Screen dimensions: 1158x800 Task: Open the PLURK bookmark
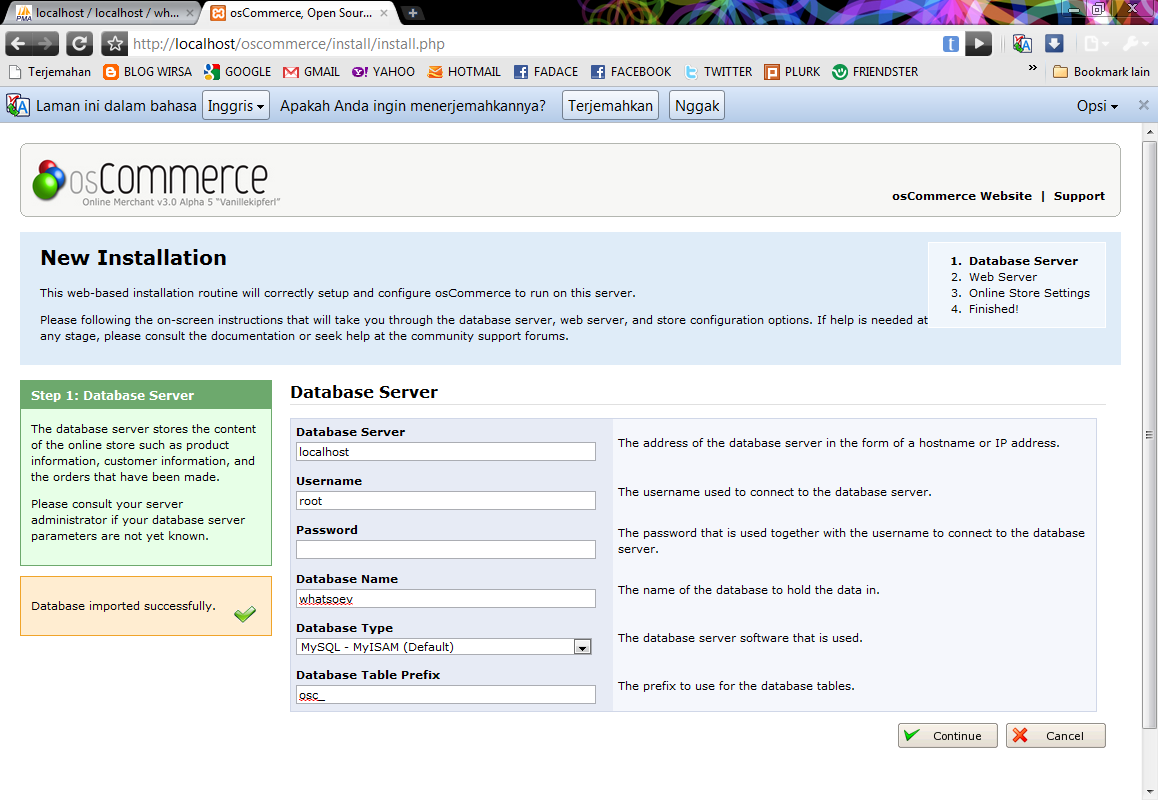[x=792, y=72]
